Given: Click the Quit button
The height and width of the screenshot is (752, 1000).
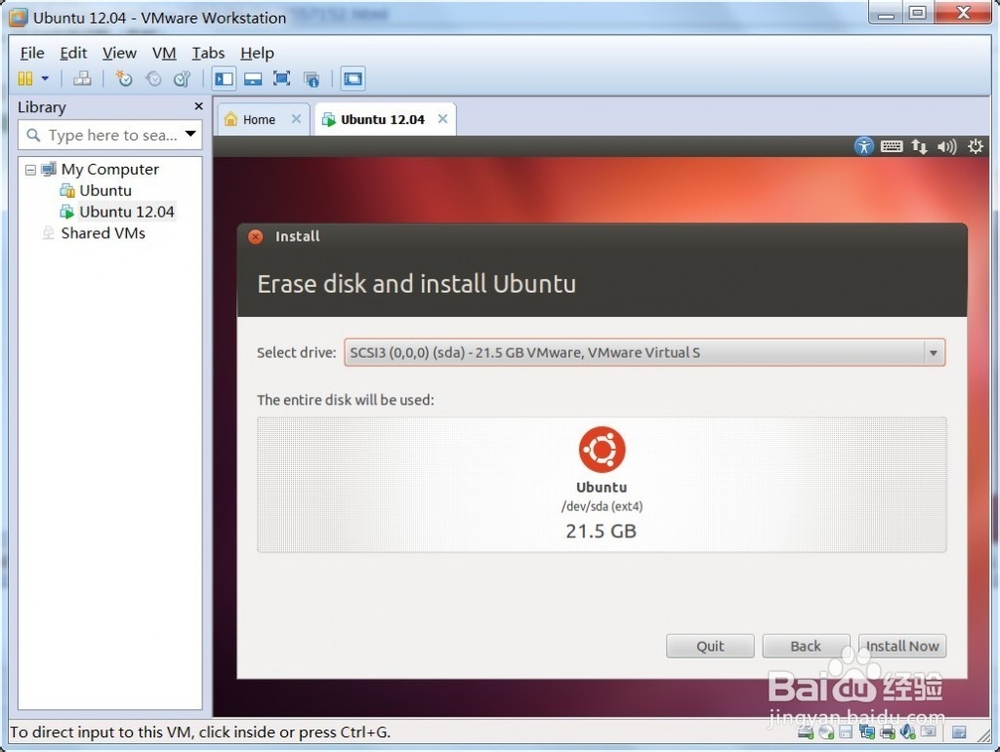Looking at the screenshot, I should pos(710,646).
